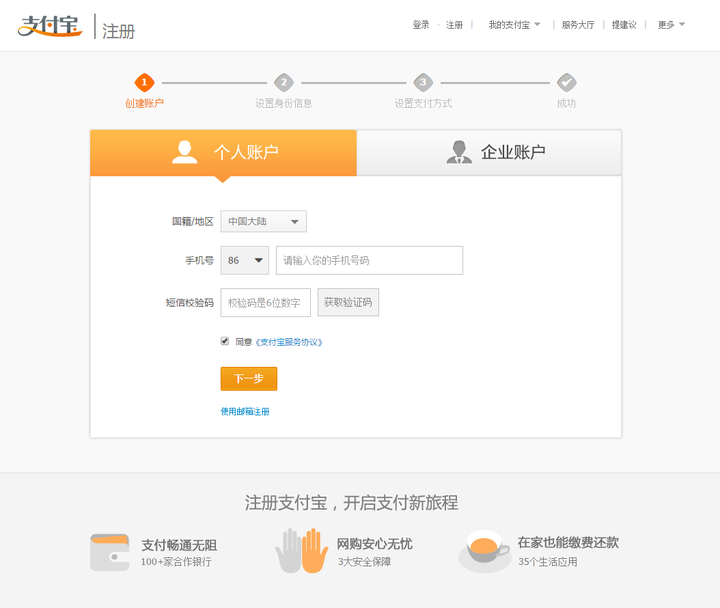Click the 创建账户 step label
Image resolution: width=720 pixels, height=608 pixels.
coord(144,103)
